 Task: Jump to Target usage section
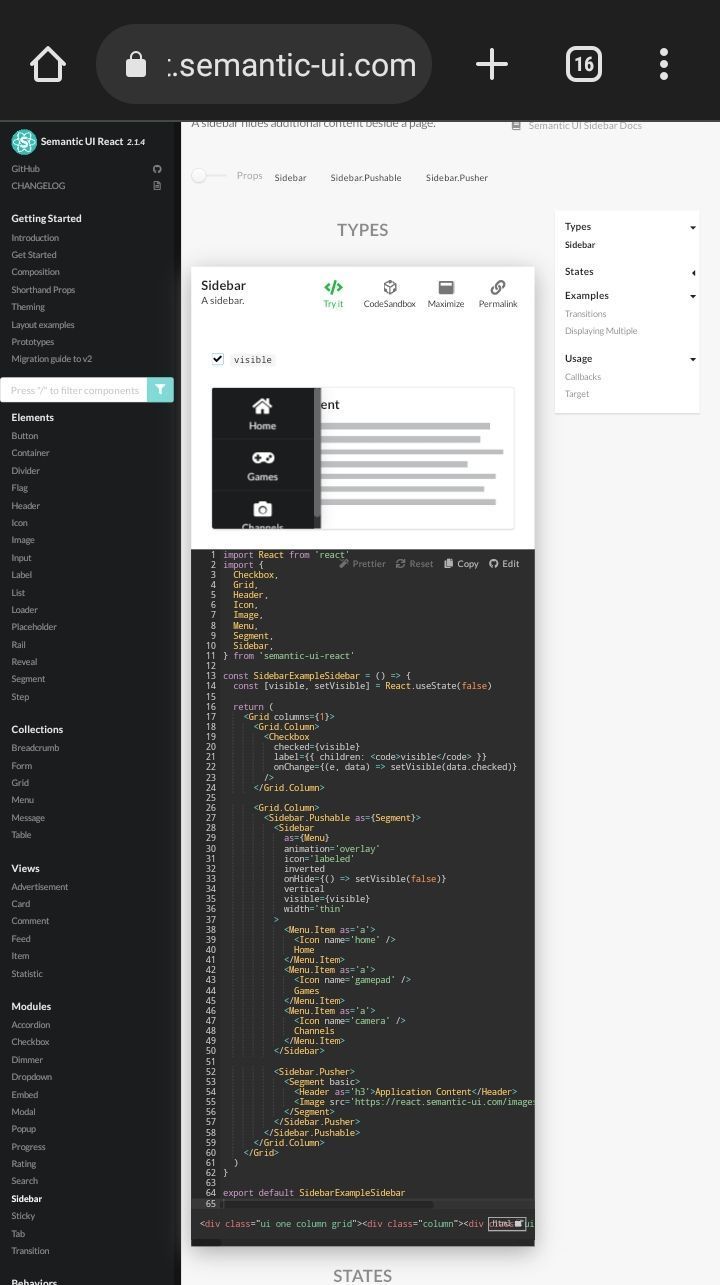point(577,394)
